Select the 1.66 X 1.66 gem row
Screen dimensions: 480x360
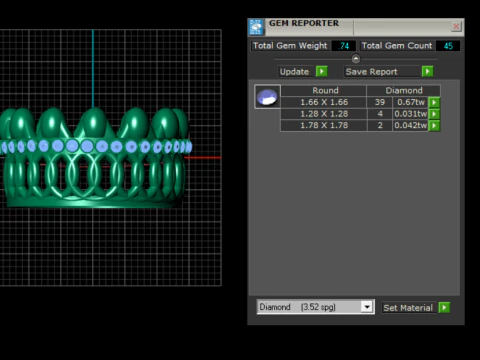360,102
